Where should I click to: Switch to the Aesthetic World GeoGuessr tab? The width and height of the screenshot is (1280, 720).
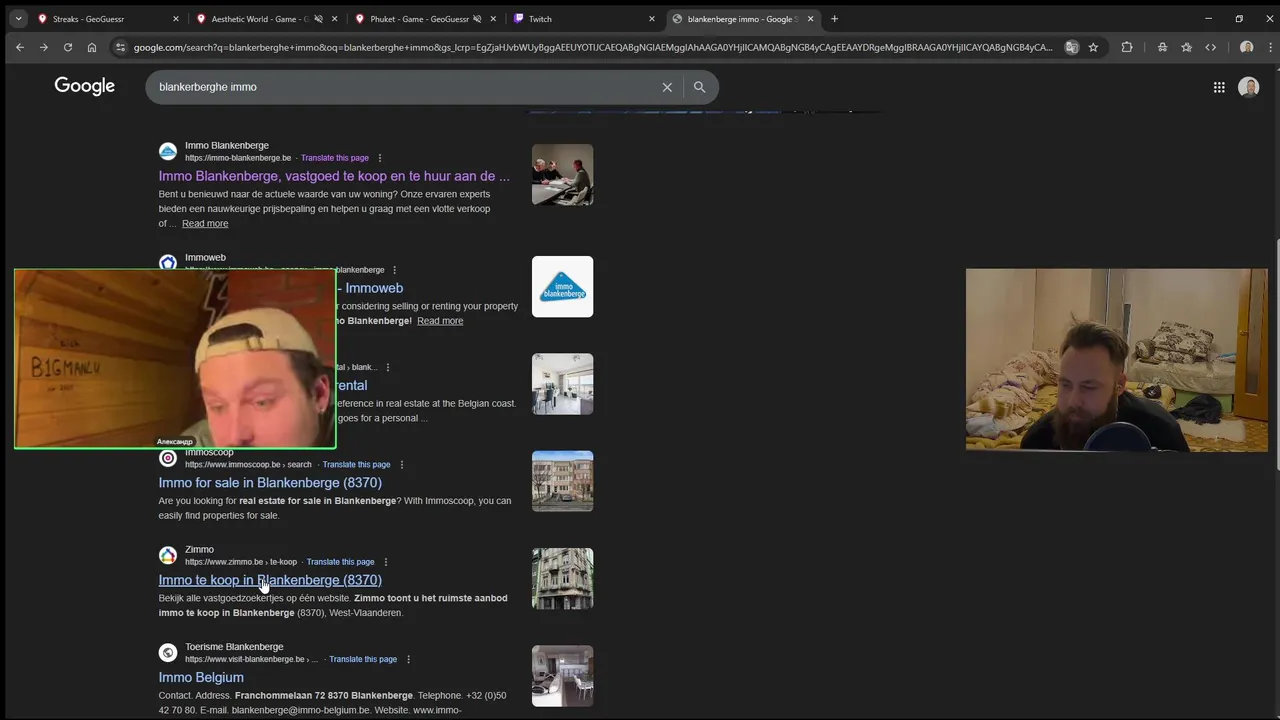coord(266,18)
